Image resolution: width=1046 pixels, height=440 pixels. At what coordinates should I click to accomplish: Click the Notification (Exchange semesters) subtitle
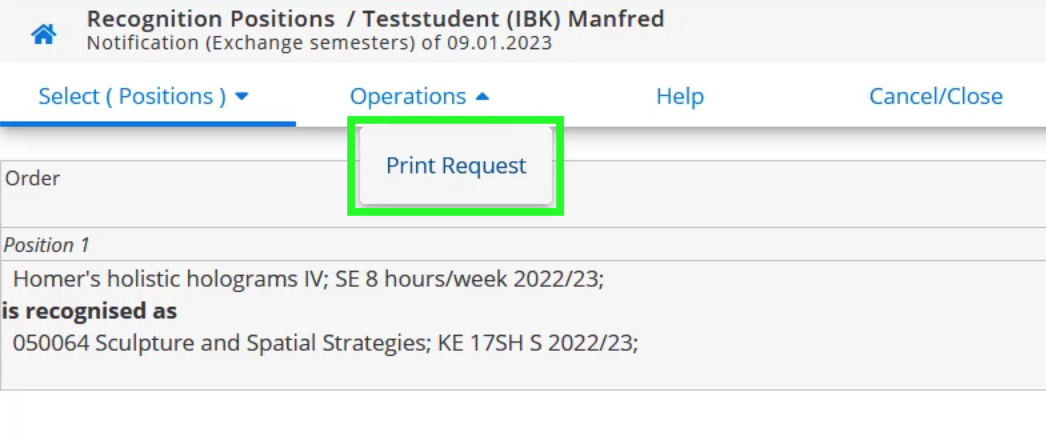(x=318, y=43)
